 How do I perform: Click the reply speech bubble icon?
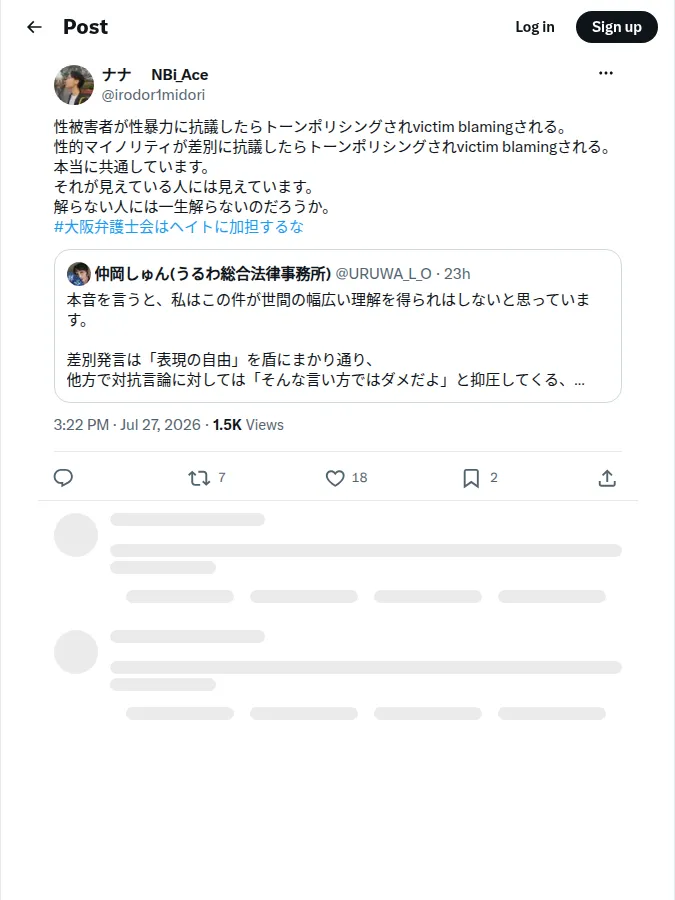click(63, 478)
